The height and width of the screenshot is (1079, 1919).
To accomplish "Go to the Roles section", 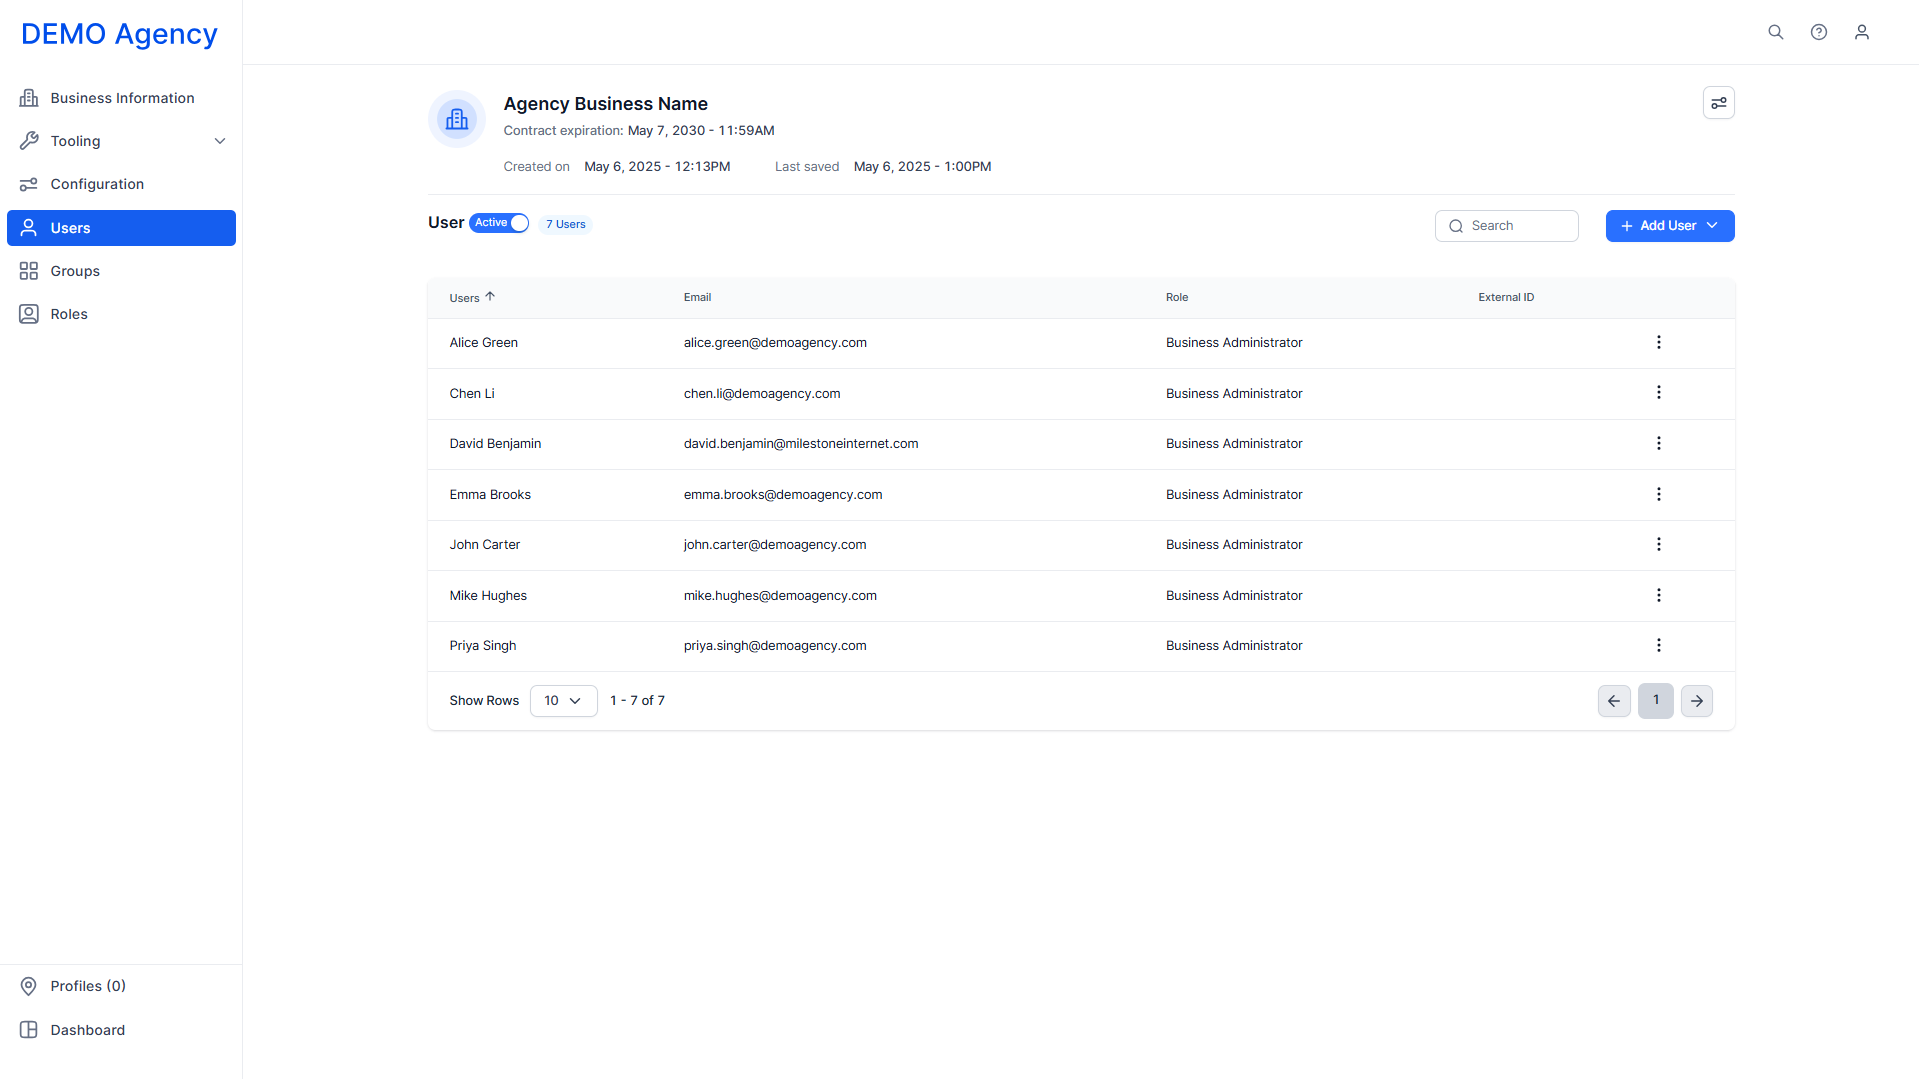I will 121,314.
